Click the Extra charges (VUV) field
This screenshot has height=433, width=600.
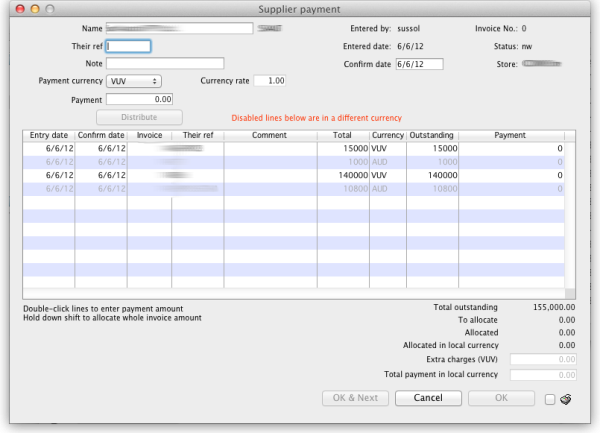543,358
